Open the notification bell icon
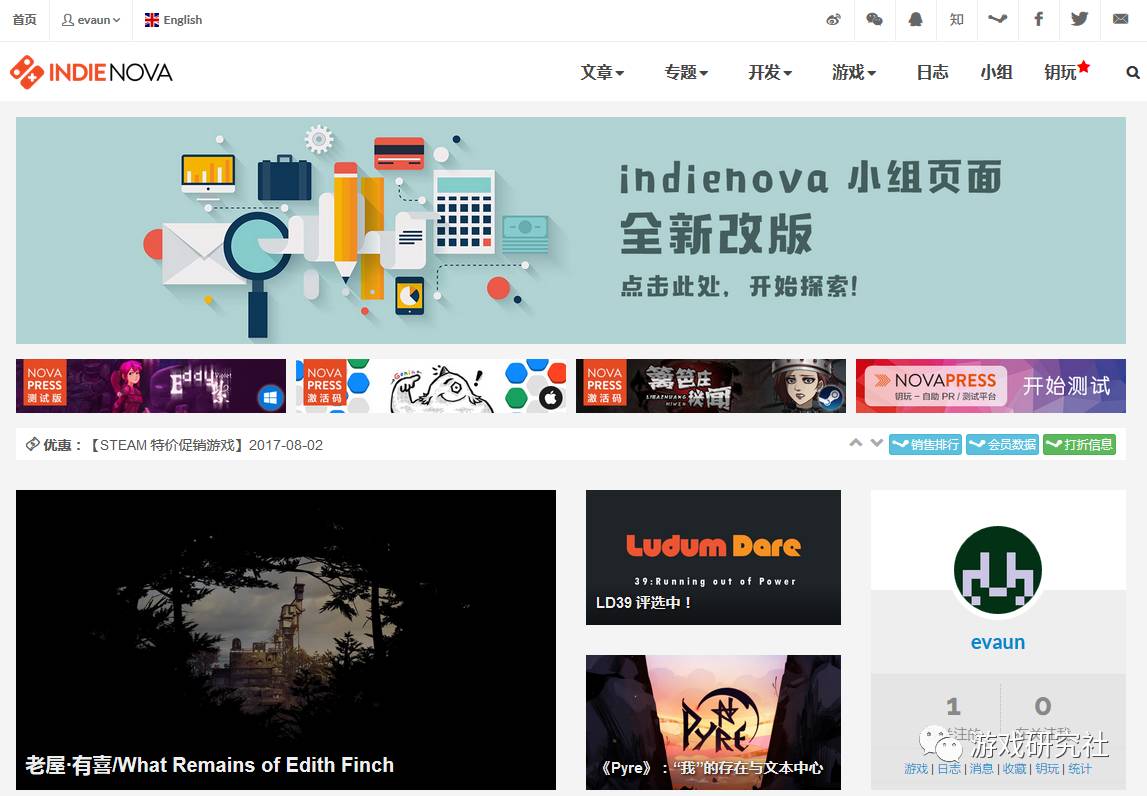This screenshot has width=1147, height=796. [915, 20]
